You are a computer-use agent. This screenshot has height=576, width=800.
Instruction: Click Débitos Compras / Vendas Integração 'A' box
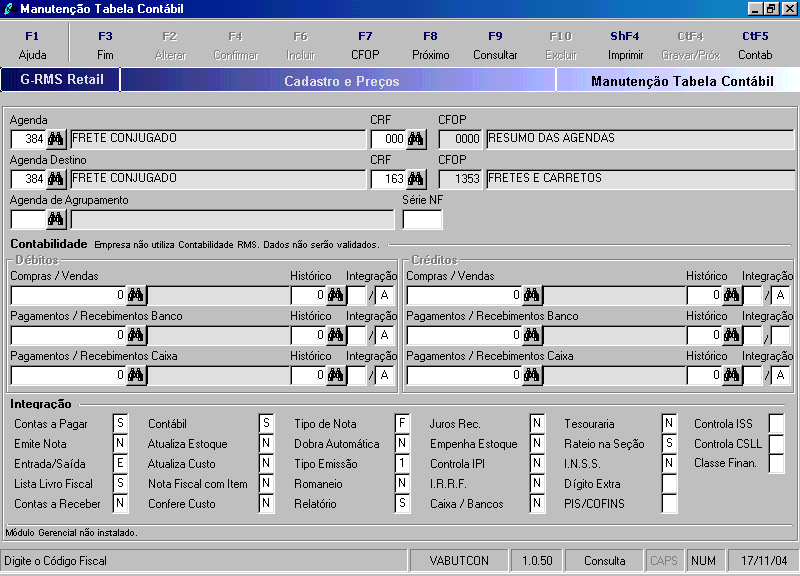[x=385, y=295]
